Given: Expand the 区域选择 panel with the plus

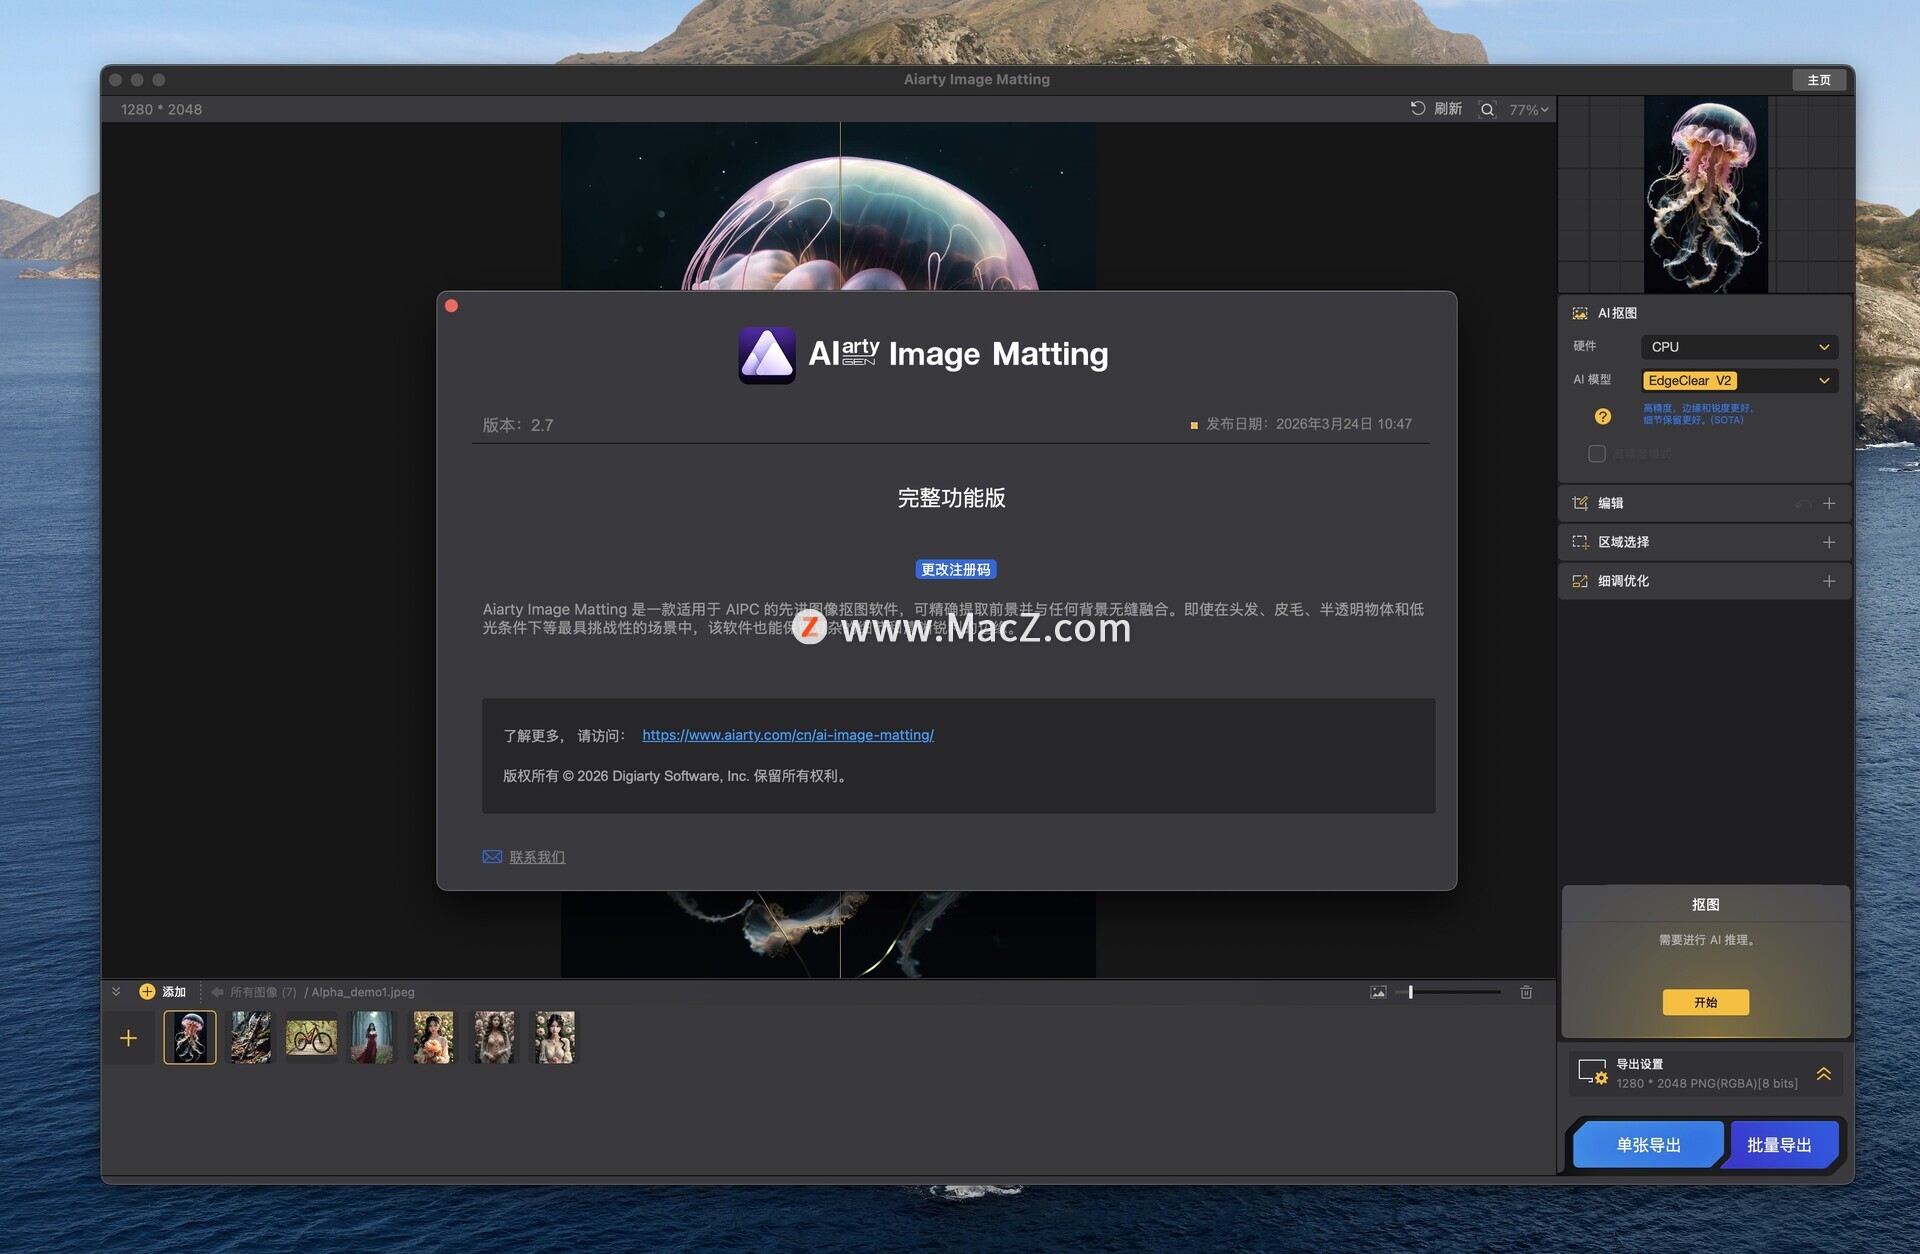Looking at the screenshot, I should (1829, 542).
